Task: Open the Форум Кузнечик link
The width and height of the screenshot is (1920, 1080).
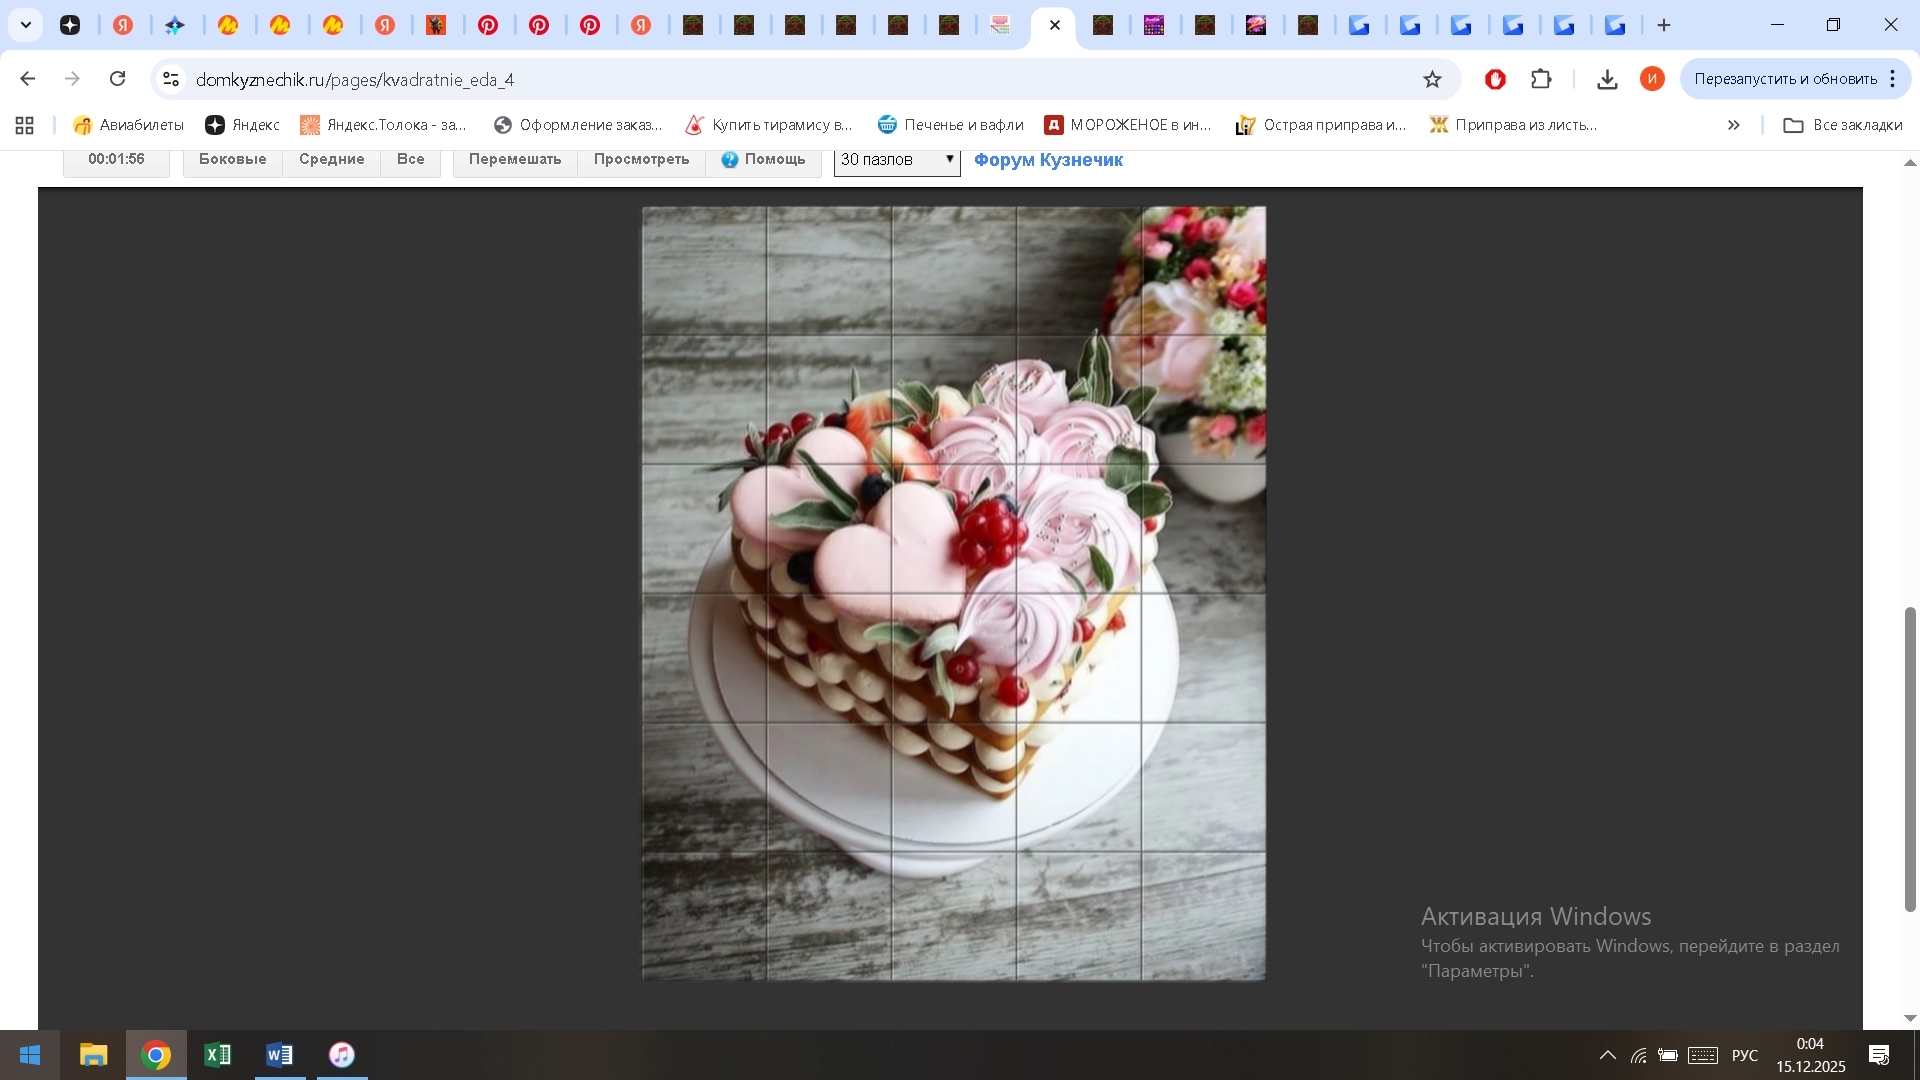Action: (1048, 160)
